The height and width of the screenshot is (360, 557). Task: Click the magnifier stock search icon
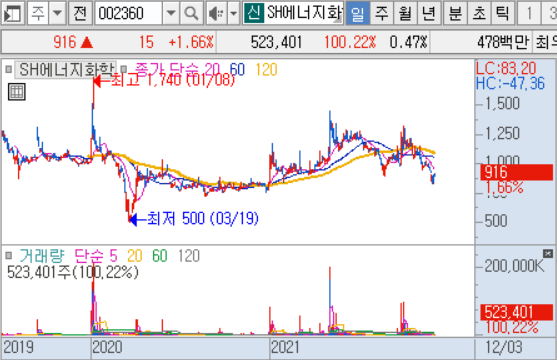[191, 14]
